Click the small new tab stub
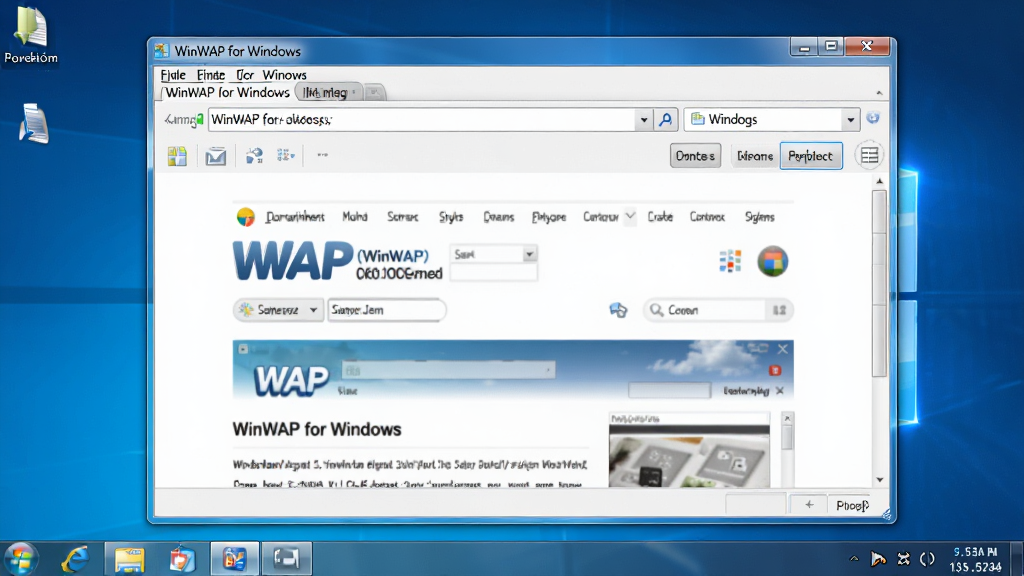This screenshot has width=1024, height=576. pos(374,92)
